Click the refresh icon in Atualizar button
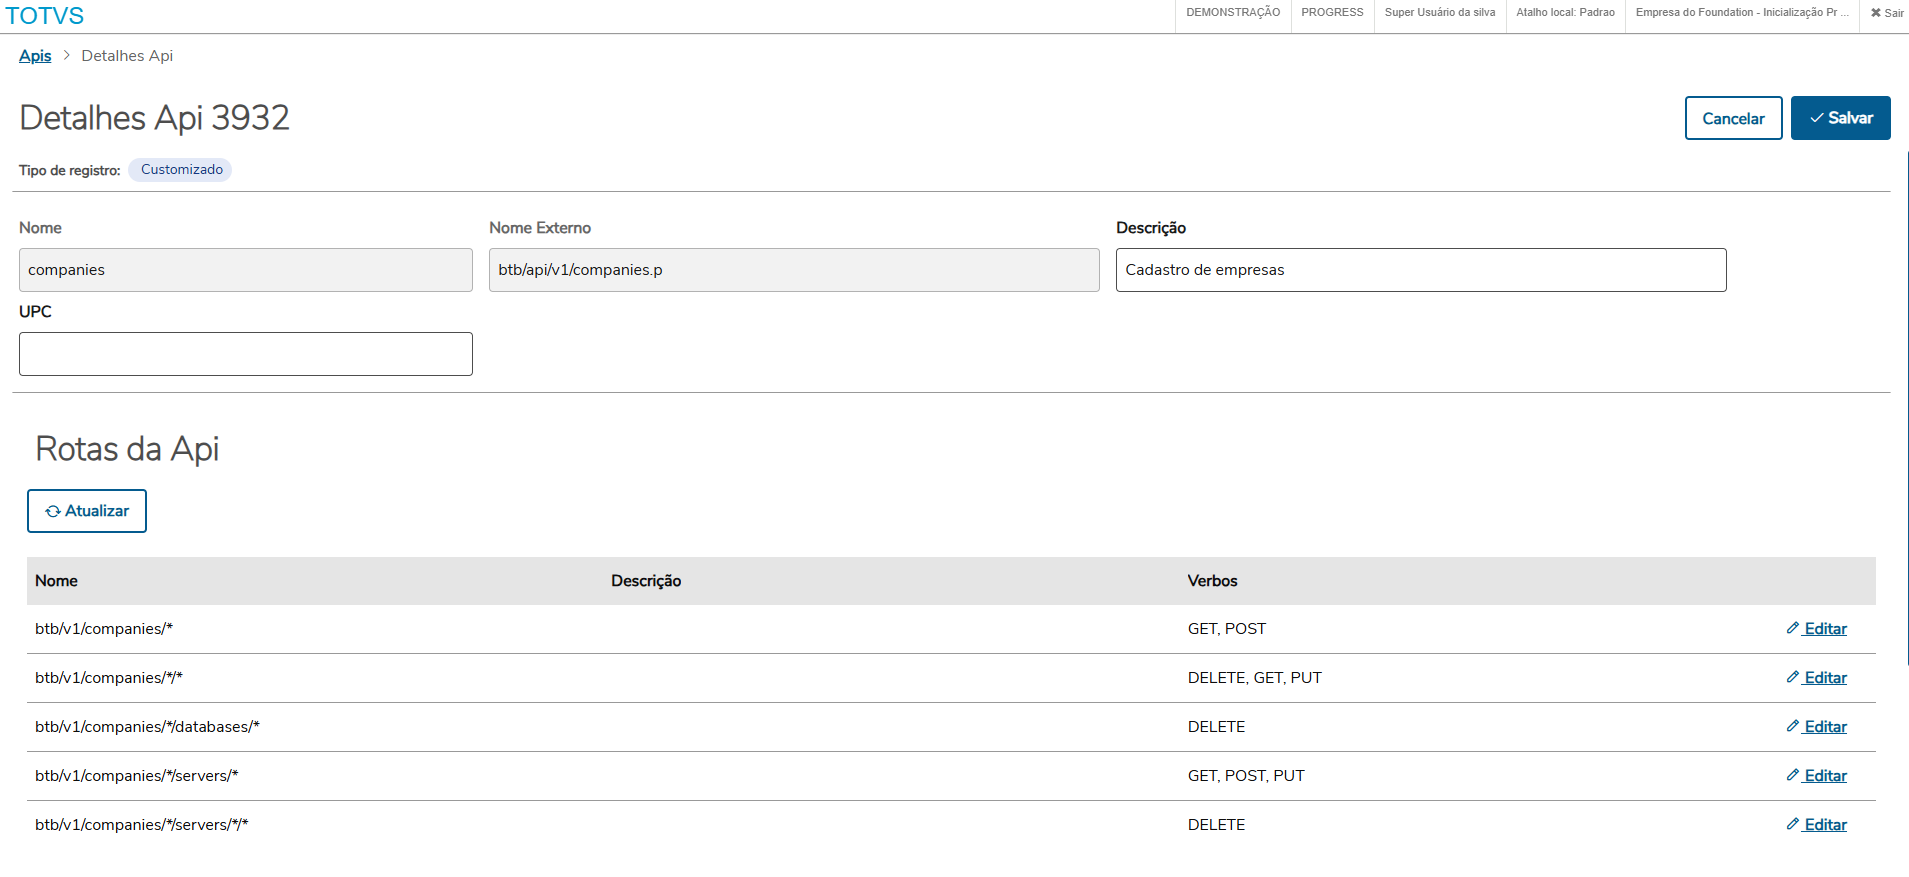1909x877 pixels. point(53,511)
